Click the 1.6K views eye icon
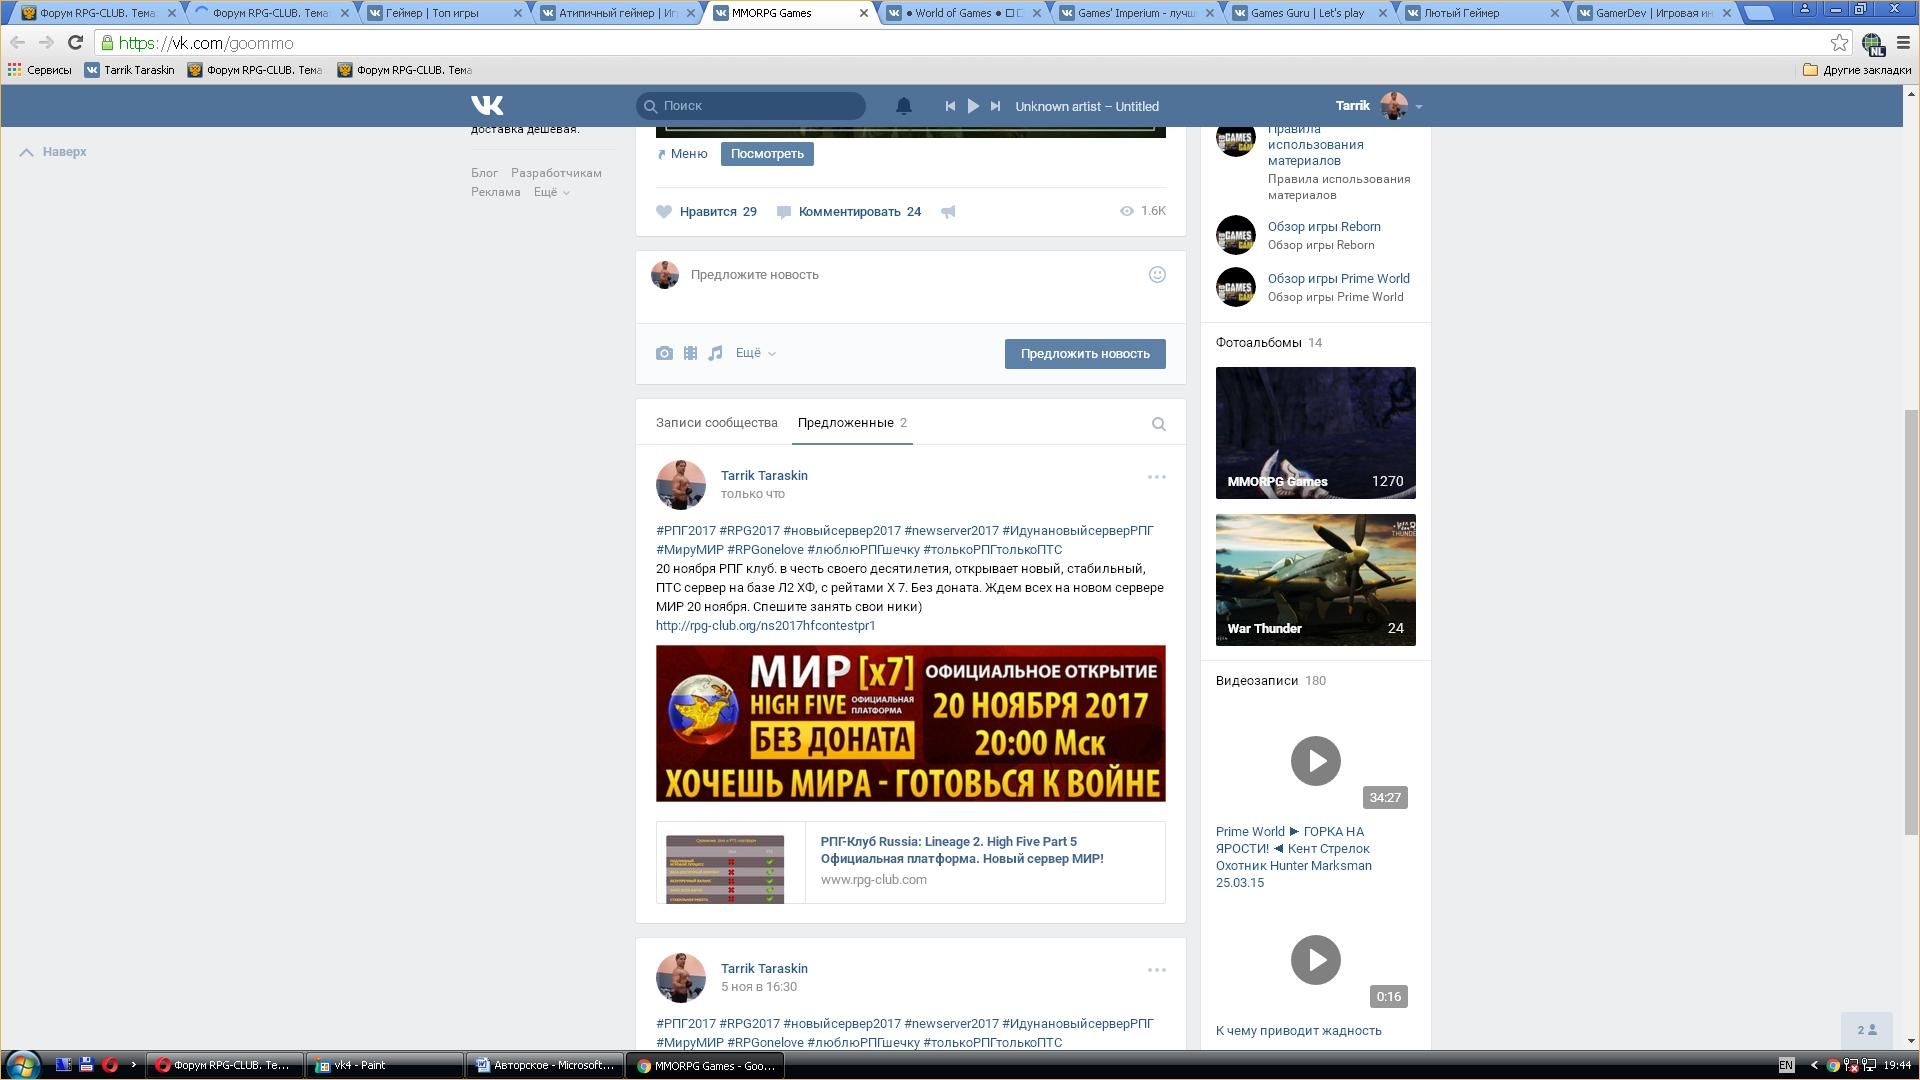 1126,211
